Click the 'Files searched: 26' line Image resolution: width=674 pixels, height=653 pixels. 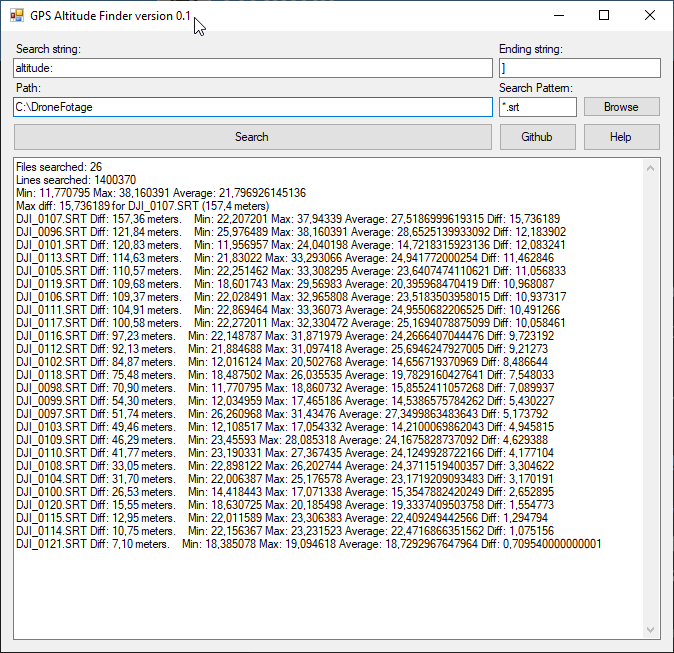pos(59,167)
